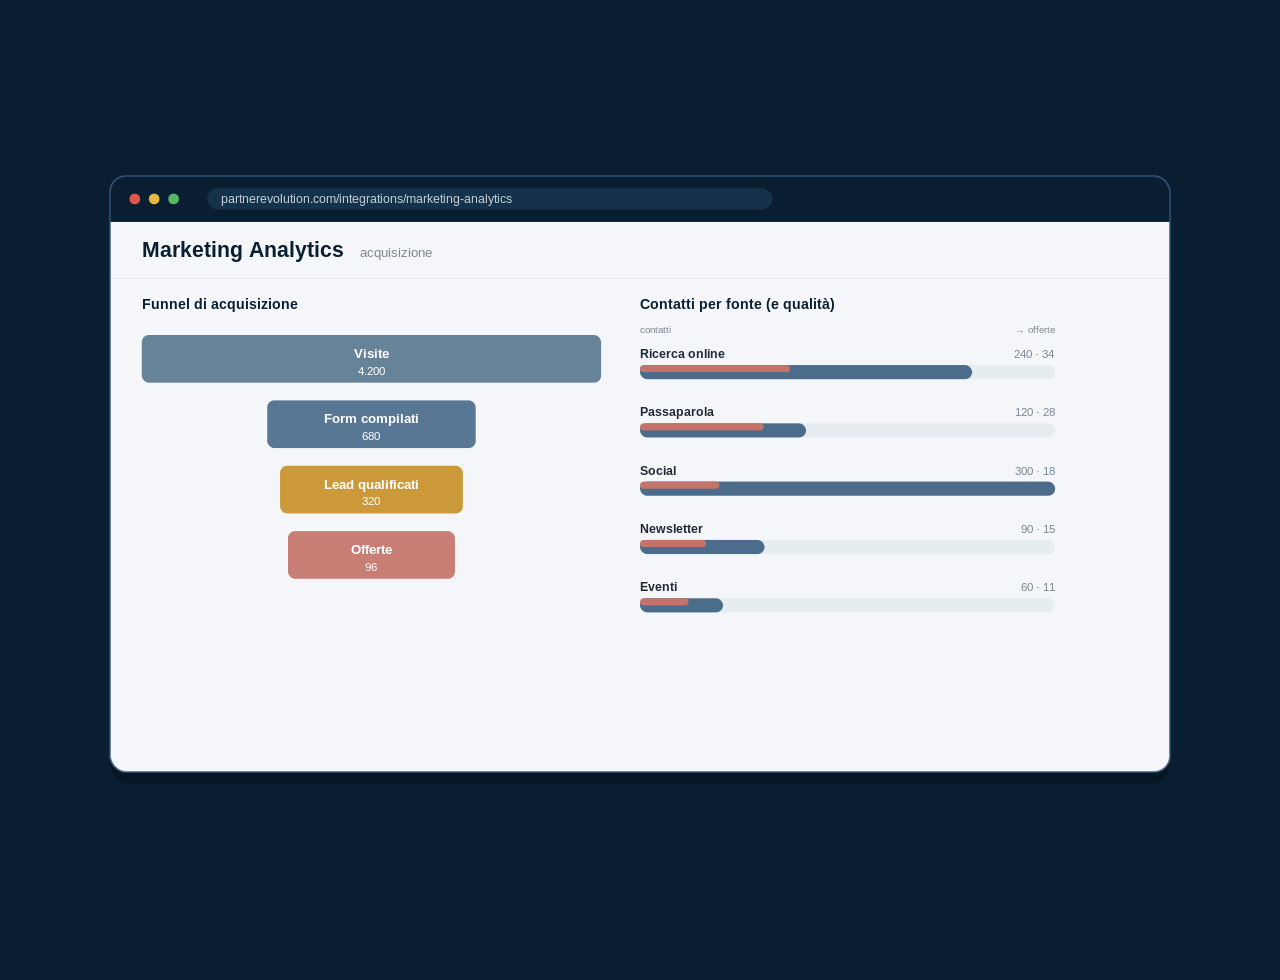This screenshot has width=1280, height=980.
Task: Click the Newsletter progress bar
Action: coord(847,547)
